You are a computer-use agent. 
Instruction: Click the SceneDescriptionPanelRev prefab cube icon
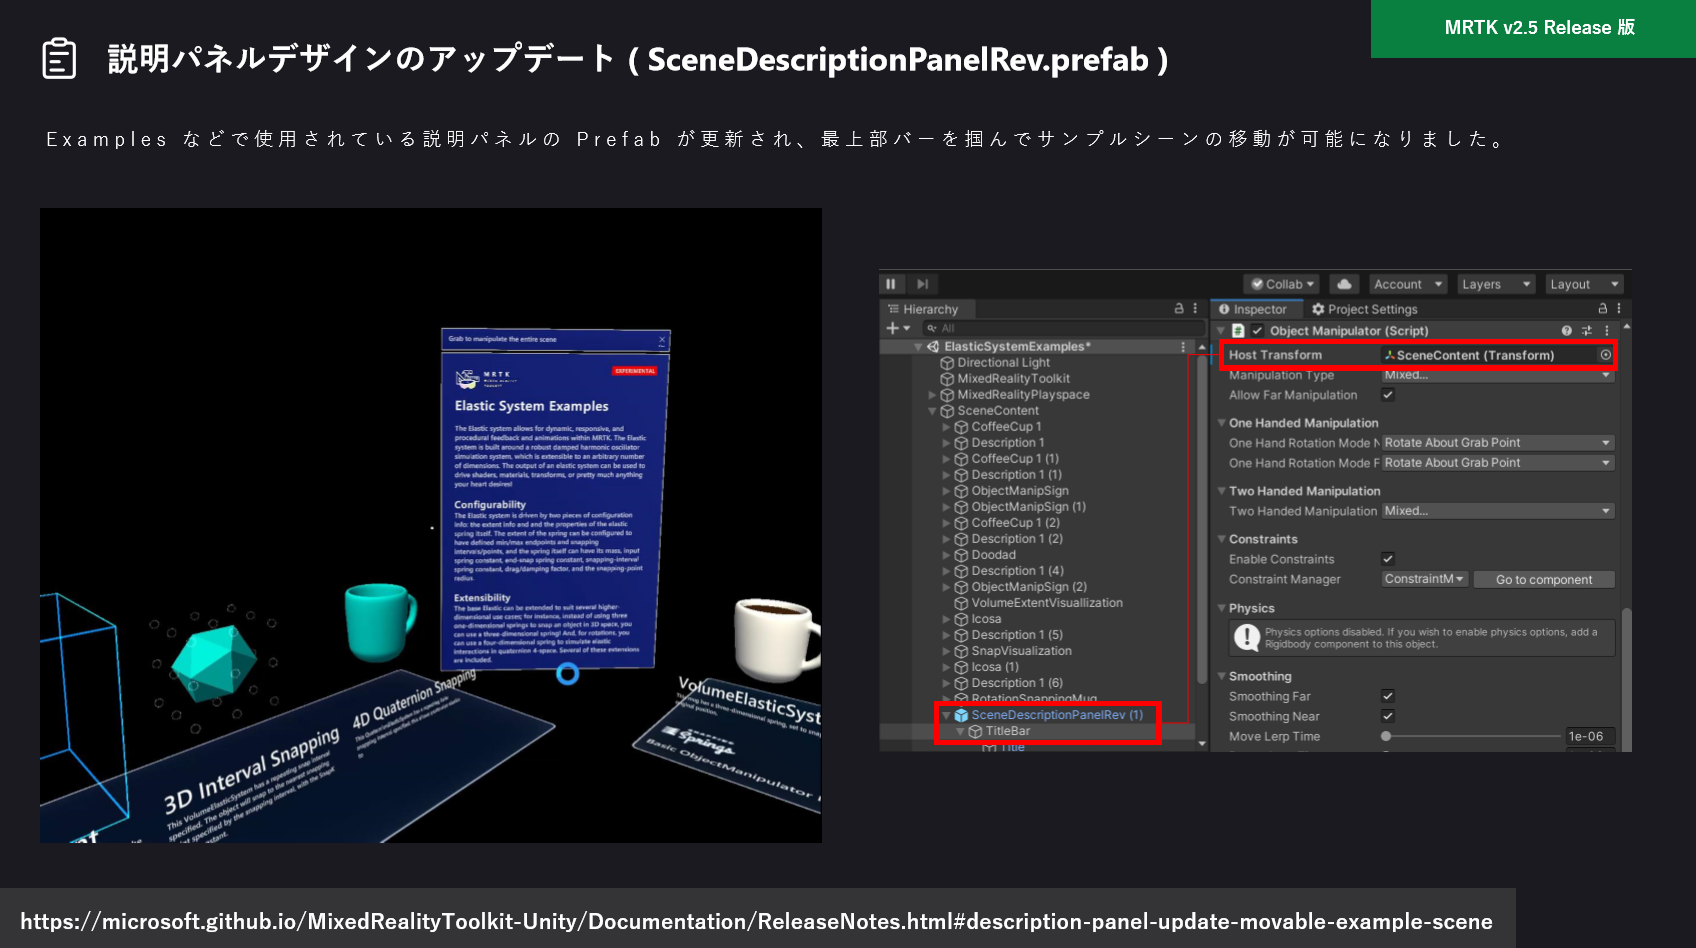click(x=962, y=715)
